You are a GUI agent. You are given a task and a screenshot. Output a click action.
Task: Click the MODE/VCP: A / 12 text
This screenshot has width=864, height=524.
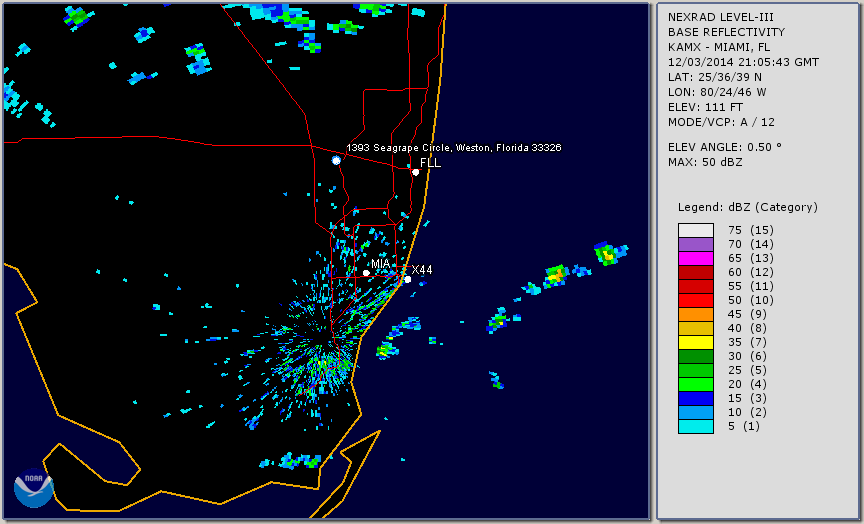tap(721, 122)
